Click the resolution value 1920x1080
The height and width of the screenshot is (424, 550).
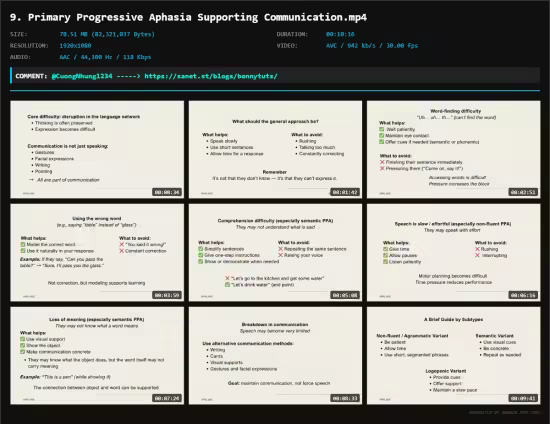click(x=75, y=46)
